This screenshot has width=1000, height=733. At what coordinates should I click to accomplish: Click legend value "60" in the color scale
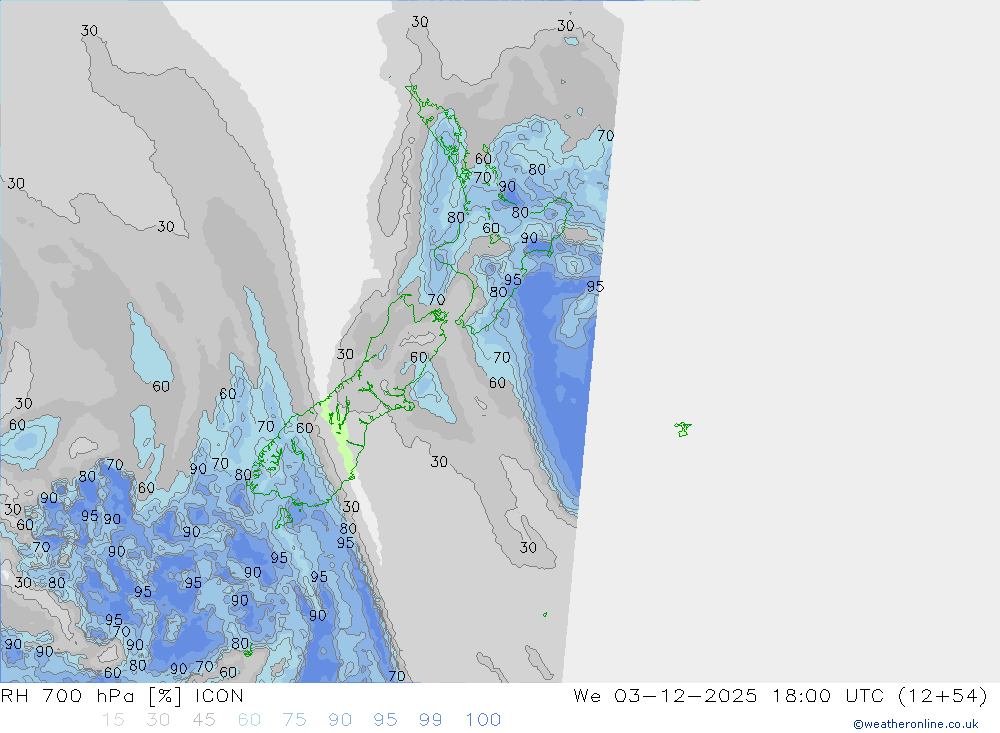point(249,720)
